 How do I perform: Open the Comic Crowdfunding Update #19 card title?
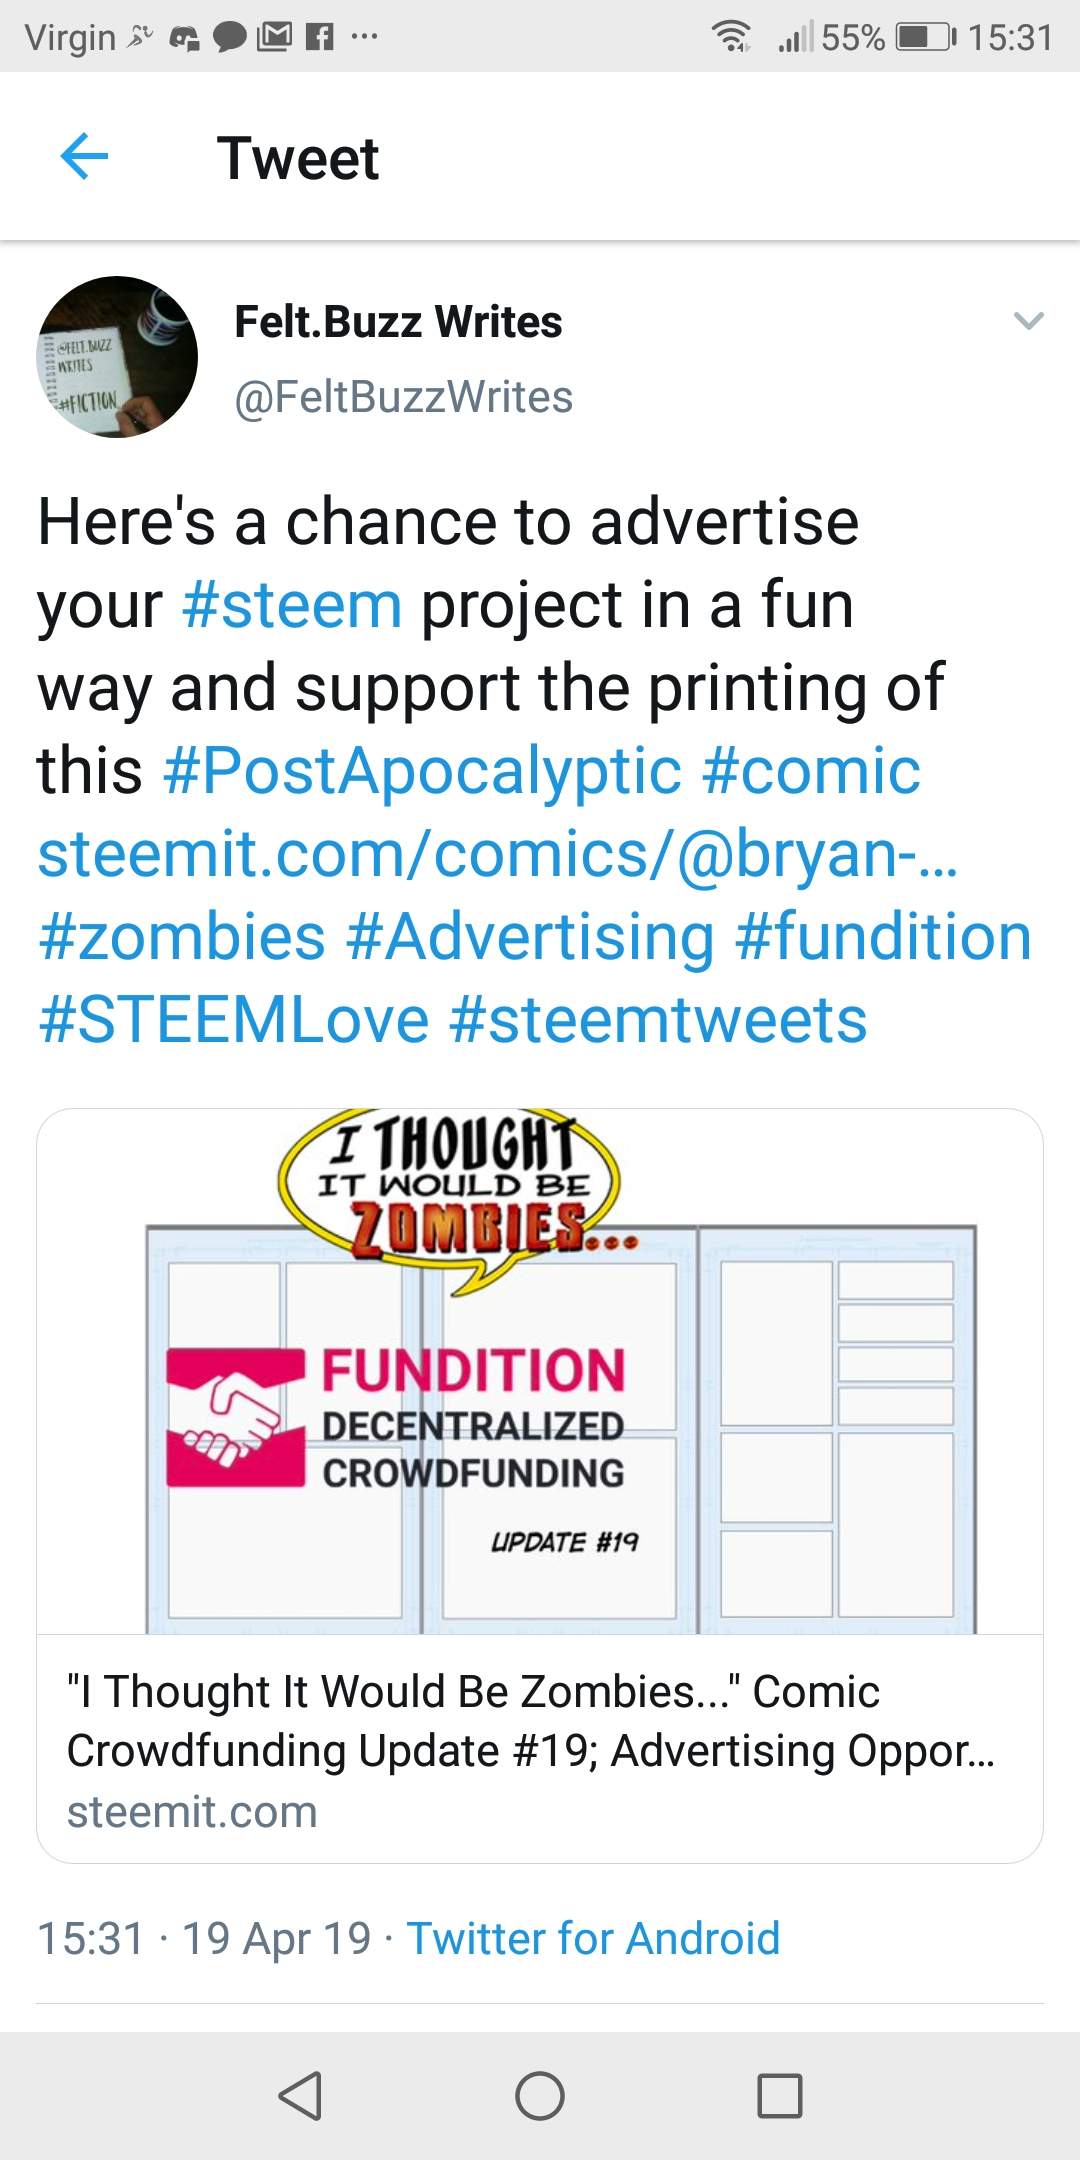[530, 1721]
